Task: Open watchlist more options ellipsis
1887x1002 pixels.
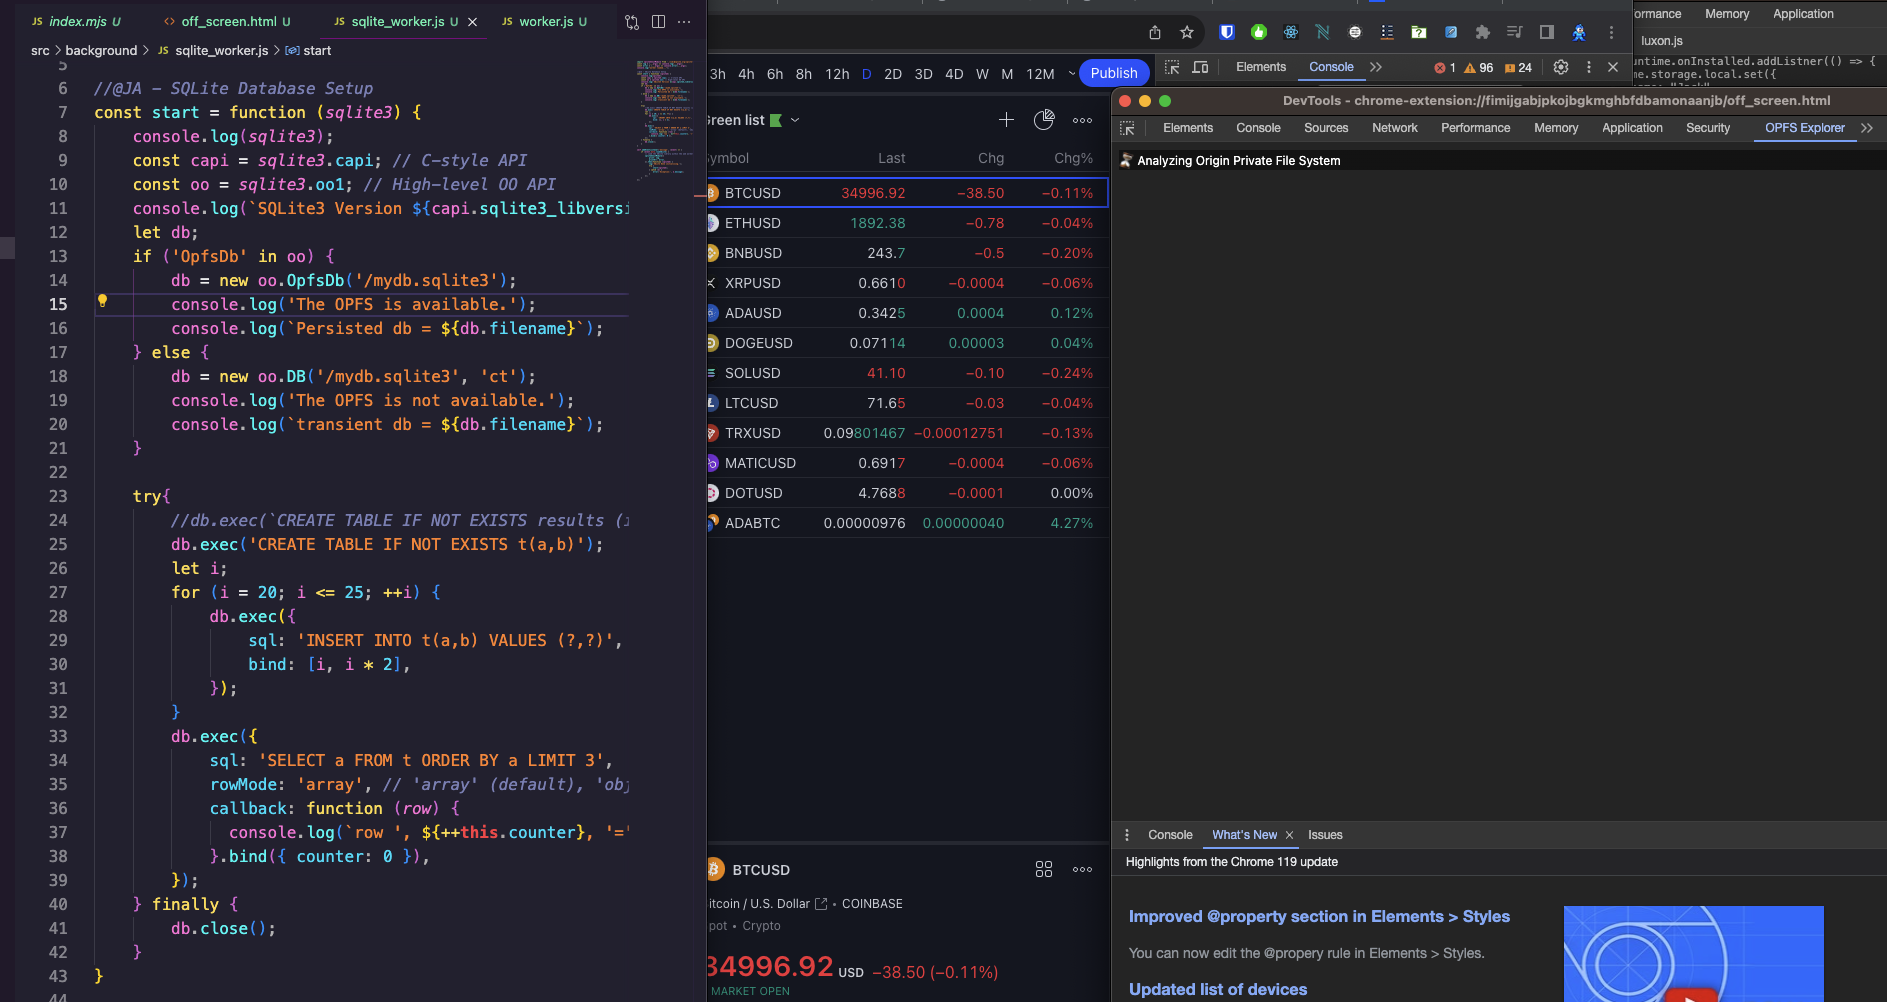Action: click(x=1082, y=120)
